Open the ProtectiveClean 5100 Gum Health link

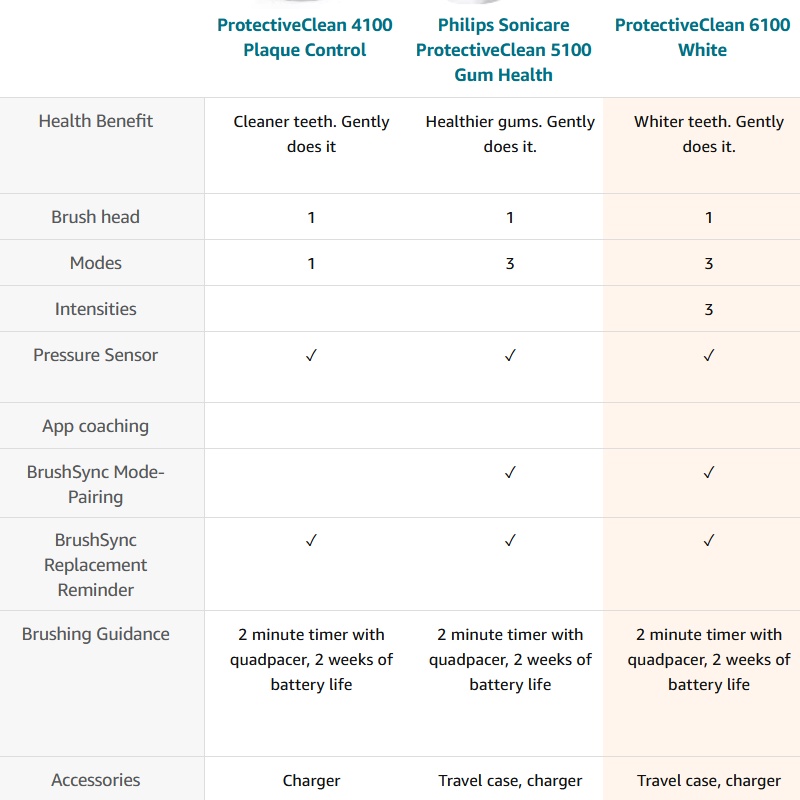[504, 49]
